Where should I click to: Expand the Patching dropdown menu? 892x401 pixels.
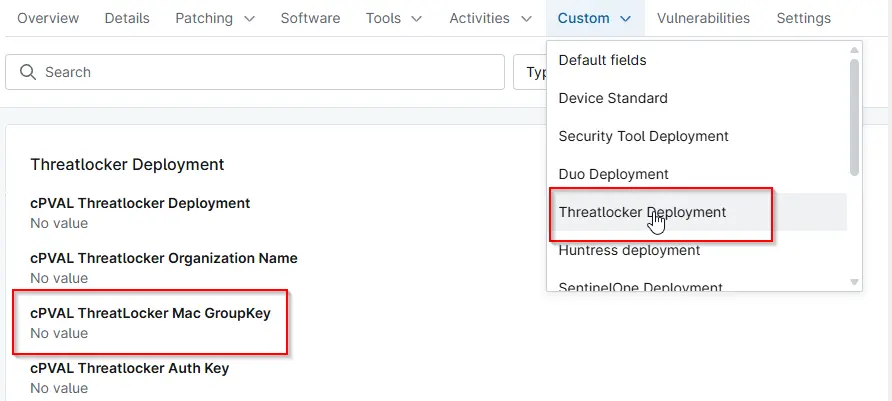pos(215,18)
